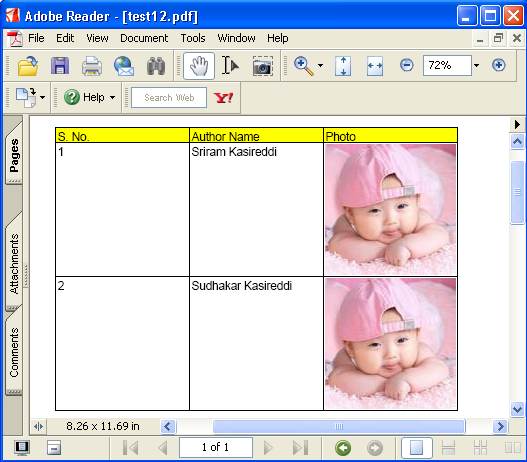527x462 pixels.
Task: Open the Window menu
Action: tap(236, 38)
